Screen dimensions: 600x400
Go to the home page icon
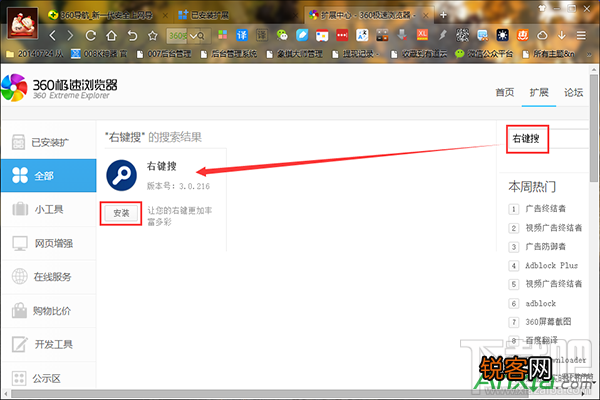(111, 36)
